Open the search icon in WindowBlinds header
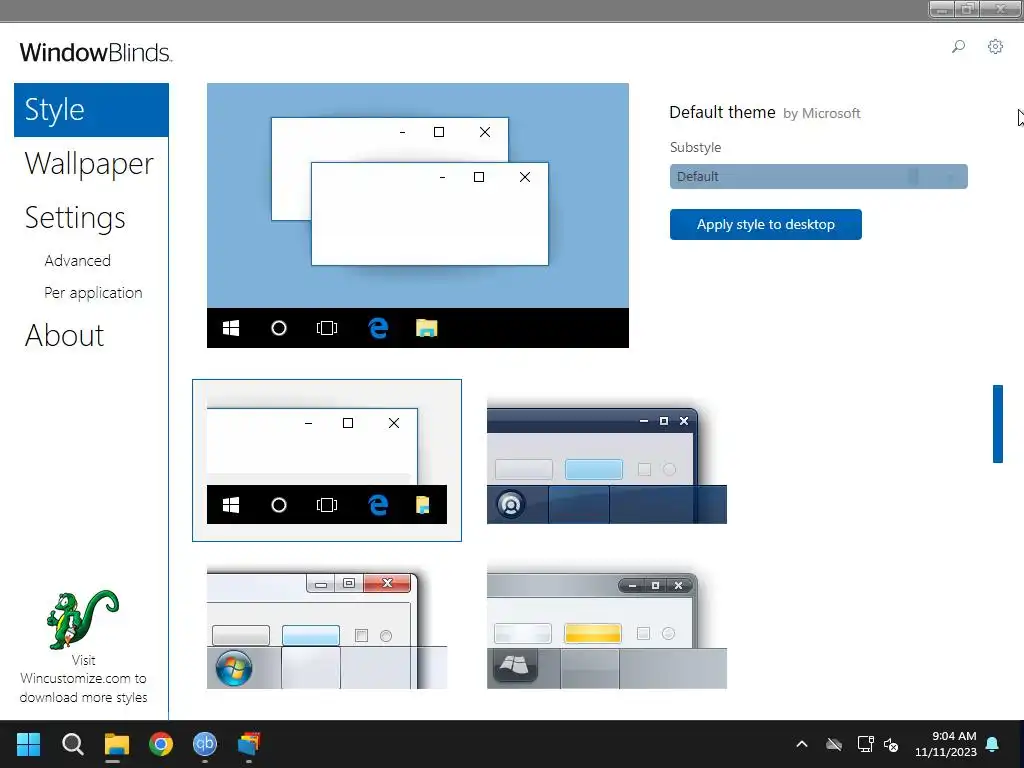Image resolution: width=1024 pixels, height=768 pixels. click(x=958, y=46)
